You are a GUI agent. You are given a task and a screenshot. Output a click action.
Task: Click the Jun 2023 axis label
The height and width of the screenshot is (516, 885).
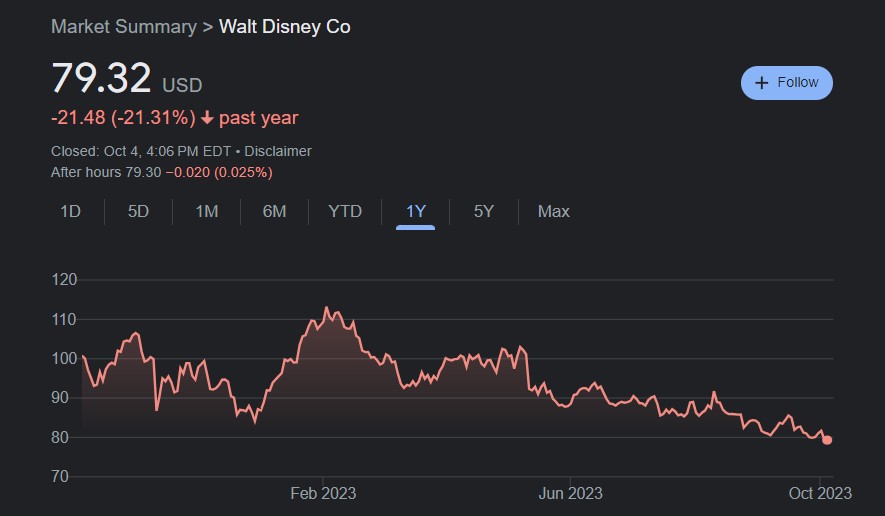tap(570, 493)
